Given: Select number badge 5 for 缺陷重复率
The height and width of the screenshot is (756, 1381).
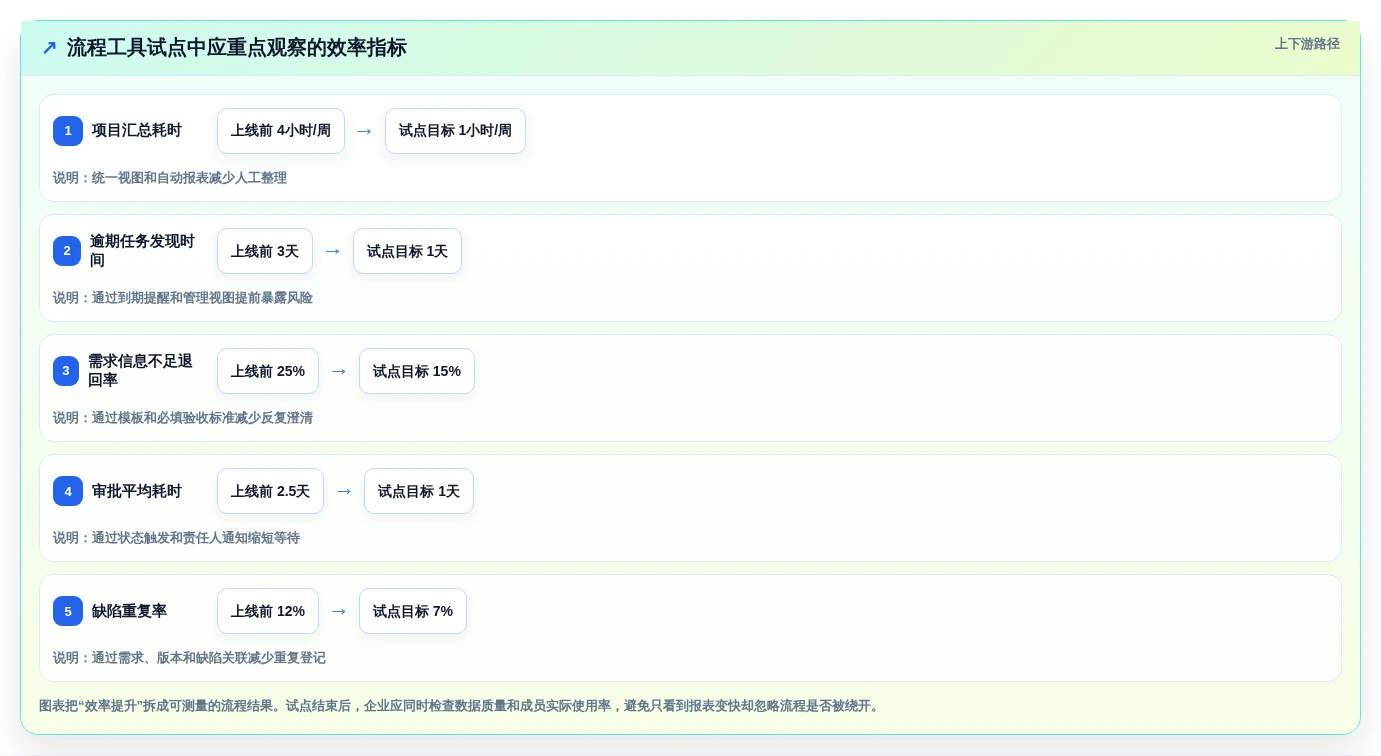Looking at the screenshot, I should pyautogui.click(x=68, y=611).
